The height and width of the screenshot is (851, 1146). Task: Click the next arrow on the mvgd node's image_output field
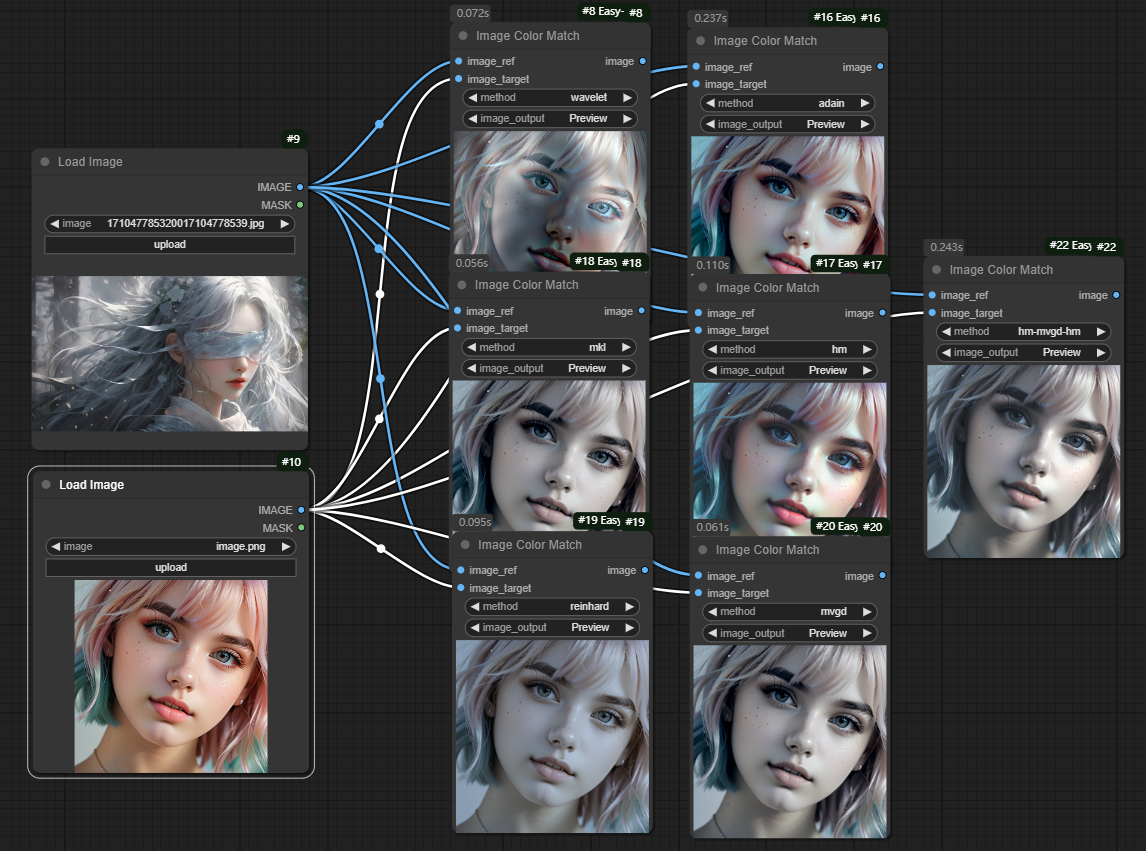pos(866,633)
